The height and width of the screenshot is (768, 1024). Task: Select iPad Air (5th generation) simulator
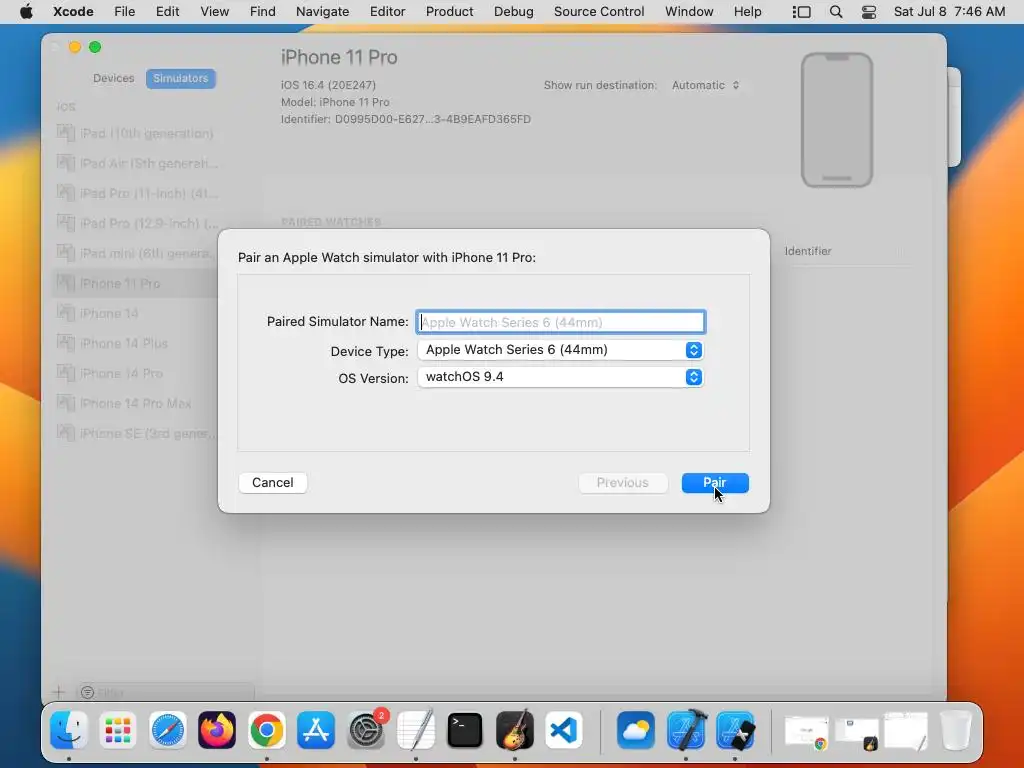click(136, 163)
